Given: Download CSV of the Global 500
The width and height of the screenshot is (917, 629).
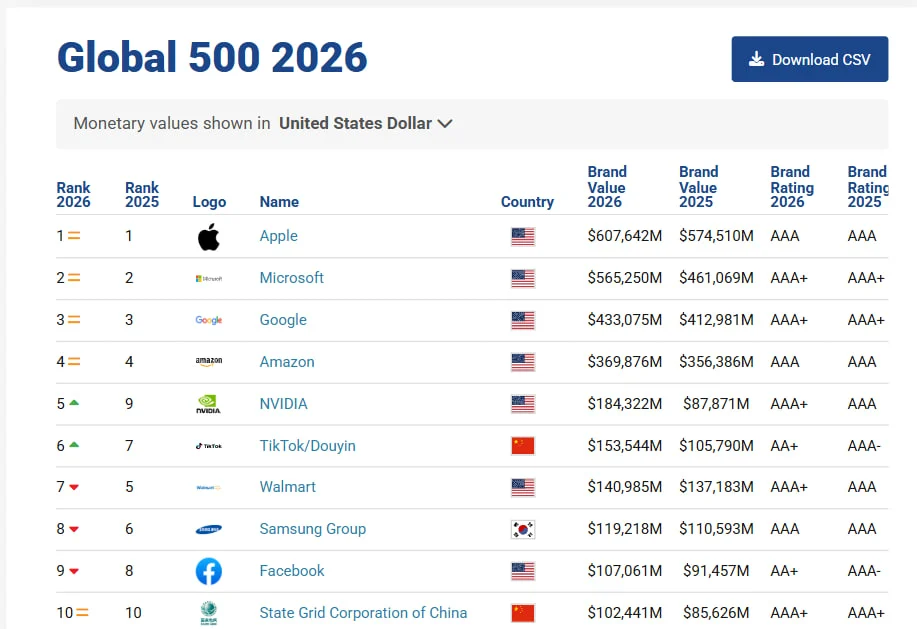Looking at the screenshot, I should point(809,60).
